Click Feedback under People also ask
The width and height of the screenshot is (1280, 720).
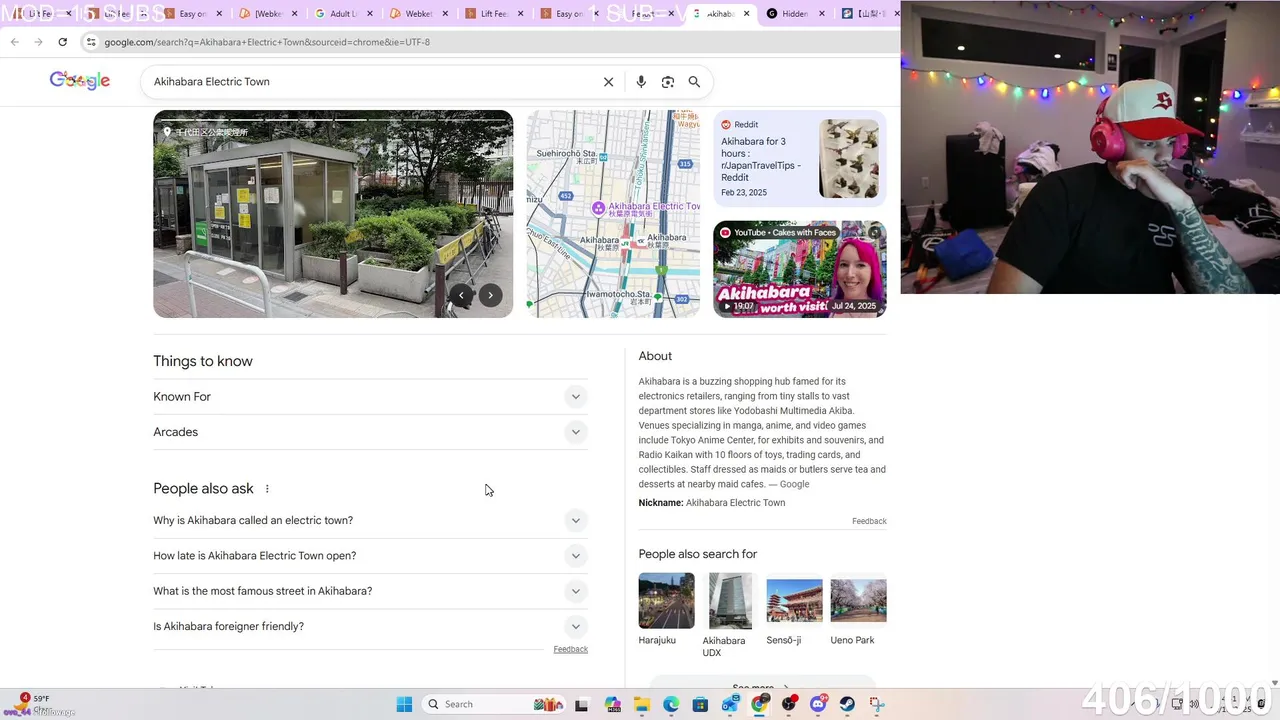pyautogui.click(x=570, y=649)
